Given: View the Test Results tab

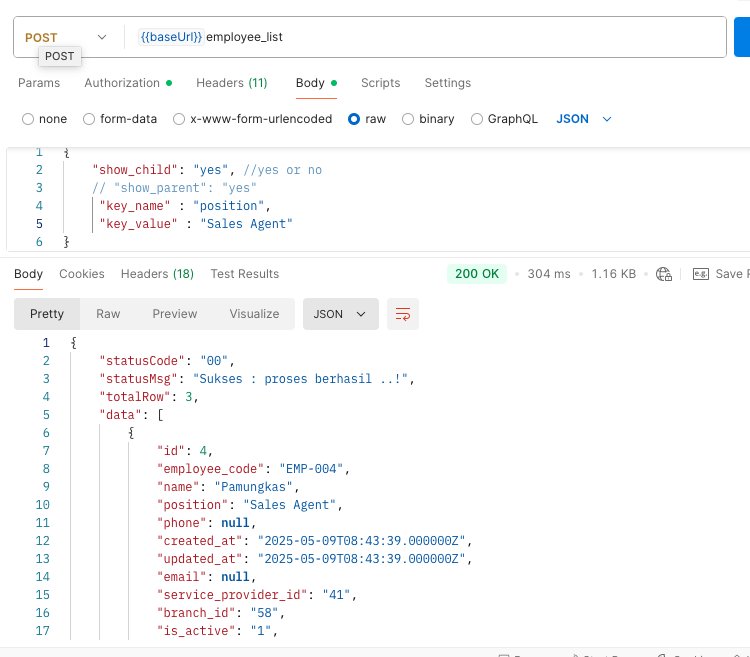Looking at the screenshot, I should (244, 274).
